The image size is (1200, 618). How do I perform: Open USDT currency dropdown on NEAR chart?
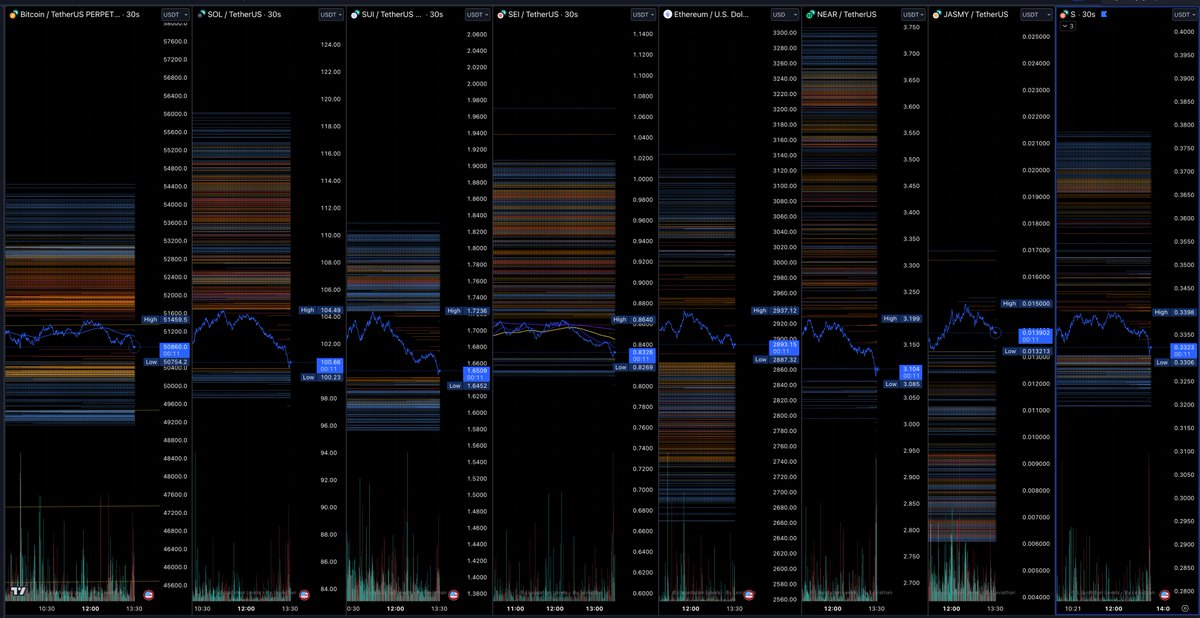click(913, 15)
